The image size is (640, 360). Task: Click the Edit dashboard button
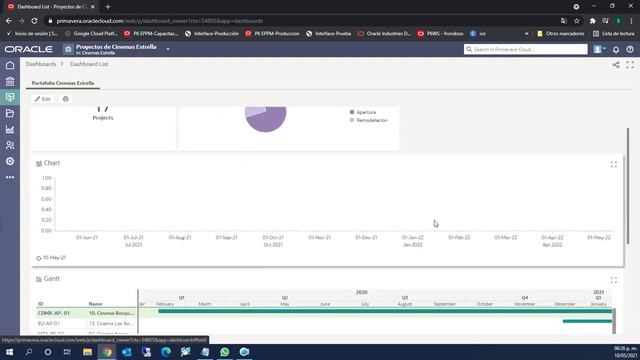click(x=42, y=99)
